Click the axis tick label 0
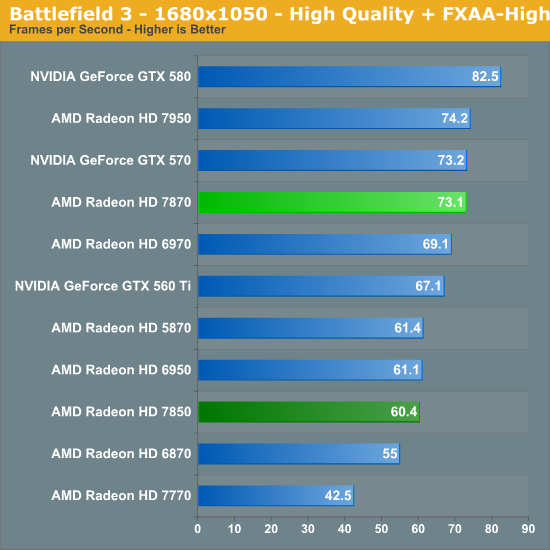 [x=198, y=529]
